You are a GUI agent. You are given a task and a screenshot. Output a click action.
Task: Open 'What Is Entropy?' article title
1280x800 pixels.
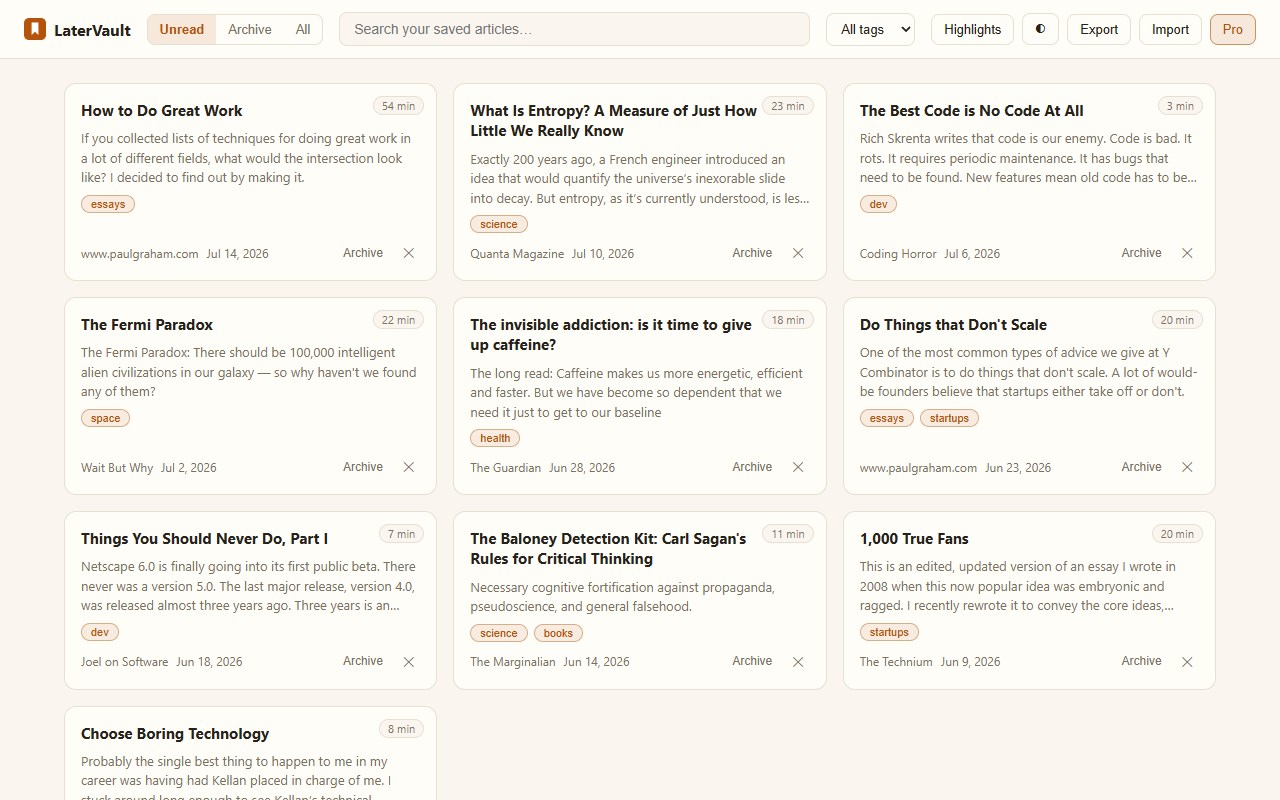click(614, 121)
